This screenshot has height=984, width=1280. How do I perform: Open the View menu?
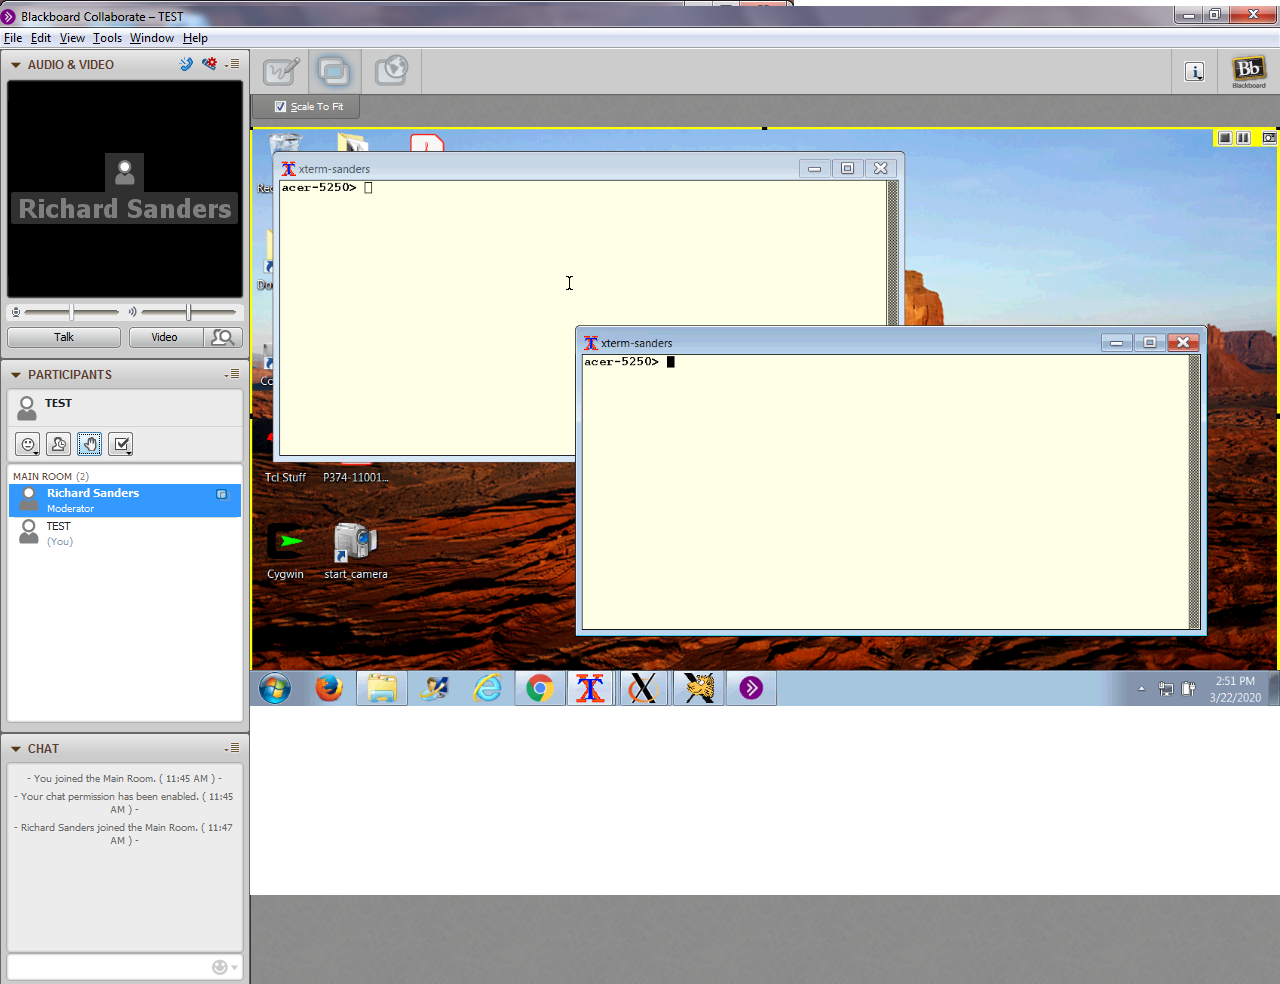(72, 38)
